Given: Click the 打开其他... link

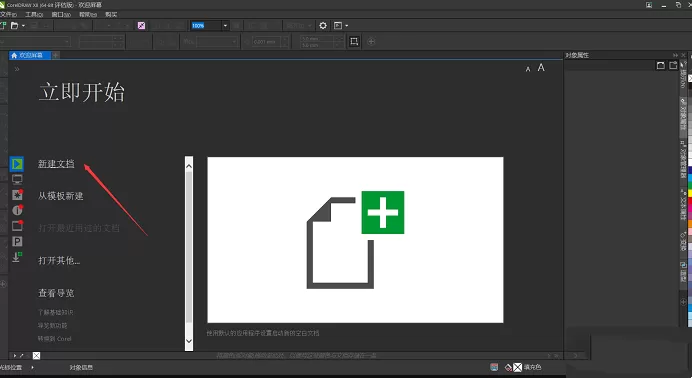Looking at the screenshot, I should point(59,260).
